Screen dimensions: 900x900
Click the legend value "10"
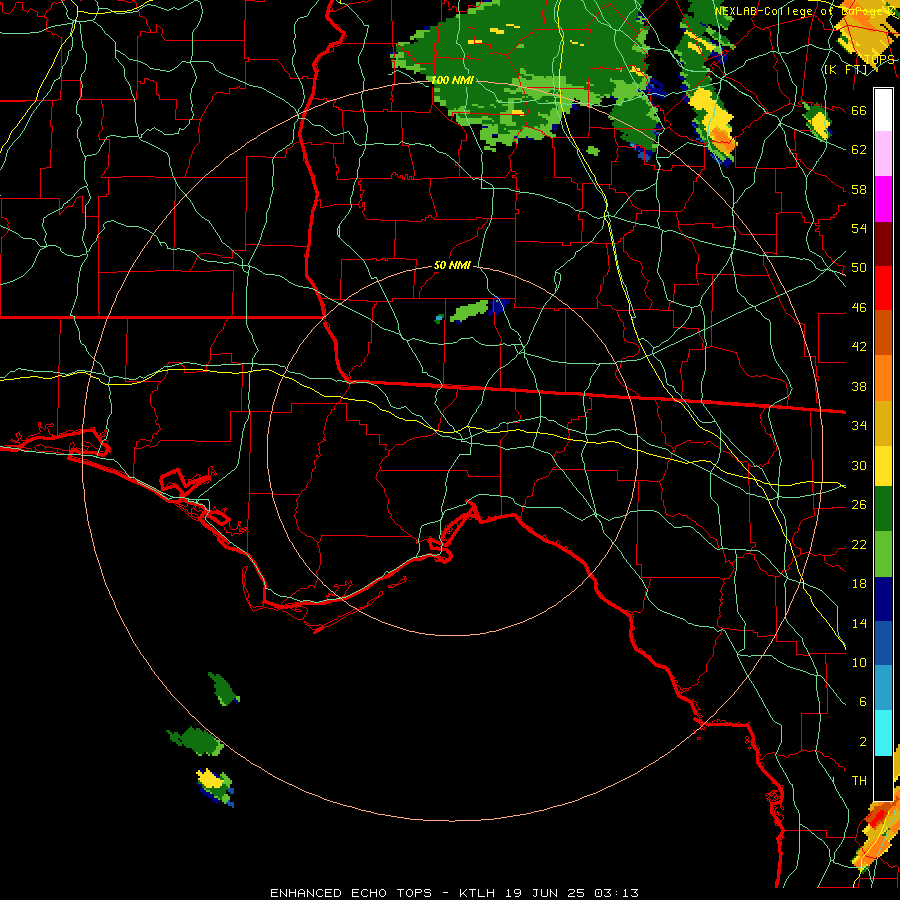[859, 662]
